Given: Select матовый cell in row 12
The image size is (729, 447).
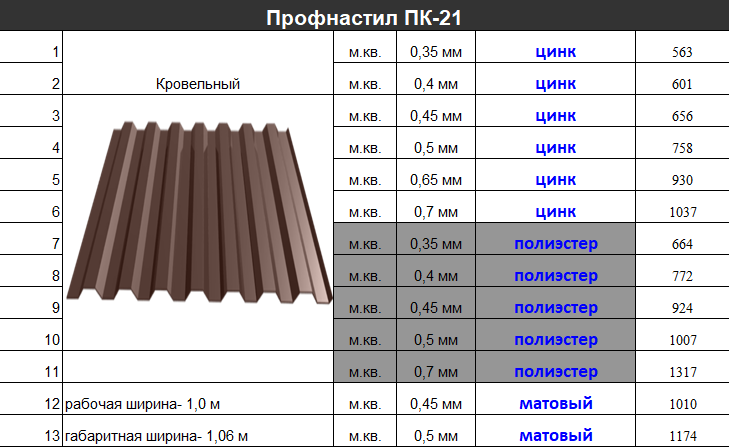Looking at the screenshot, I should [556, 399].
